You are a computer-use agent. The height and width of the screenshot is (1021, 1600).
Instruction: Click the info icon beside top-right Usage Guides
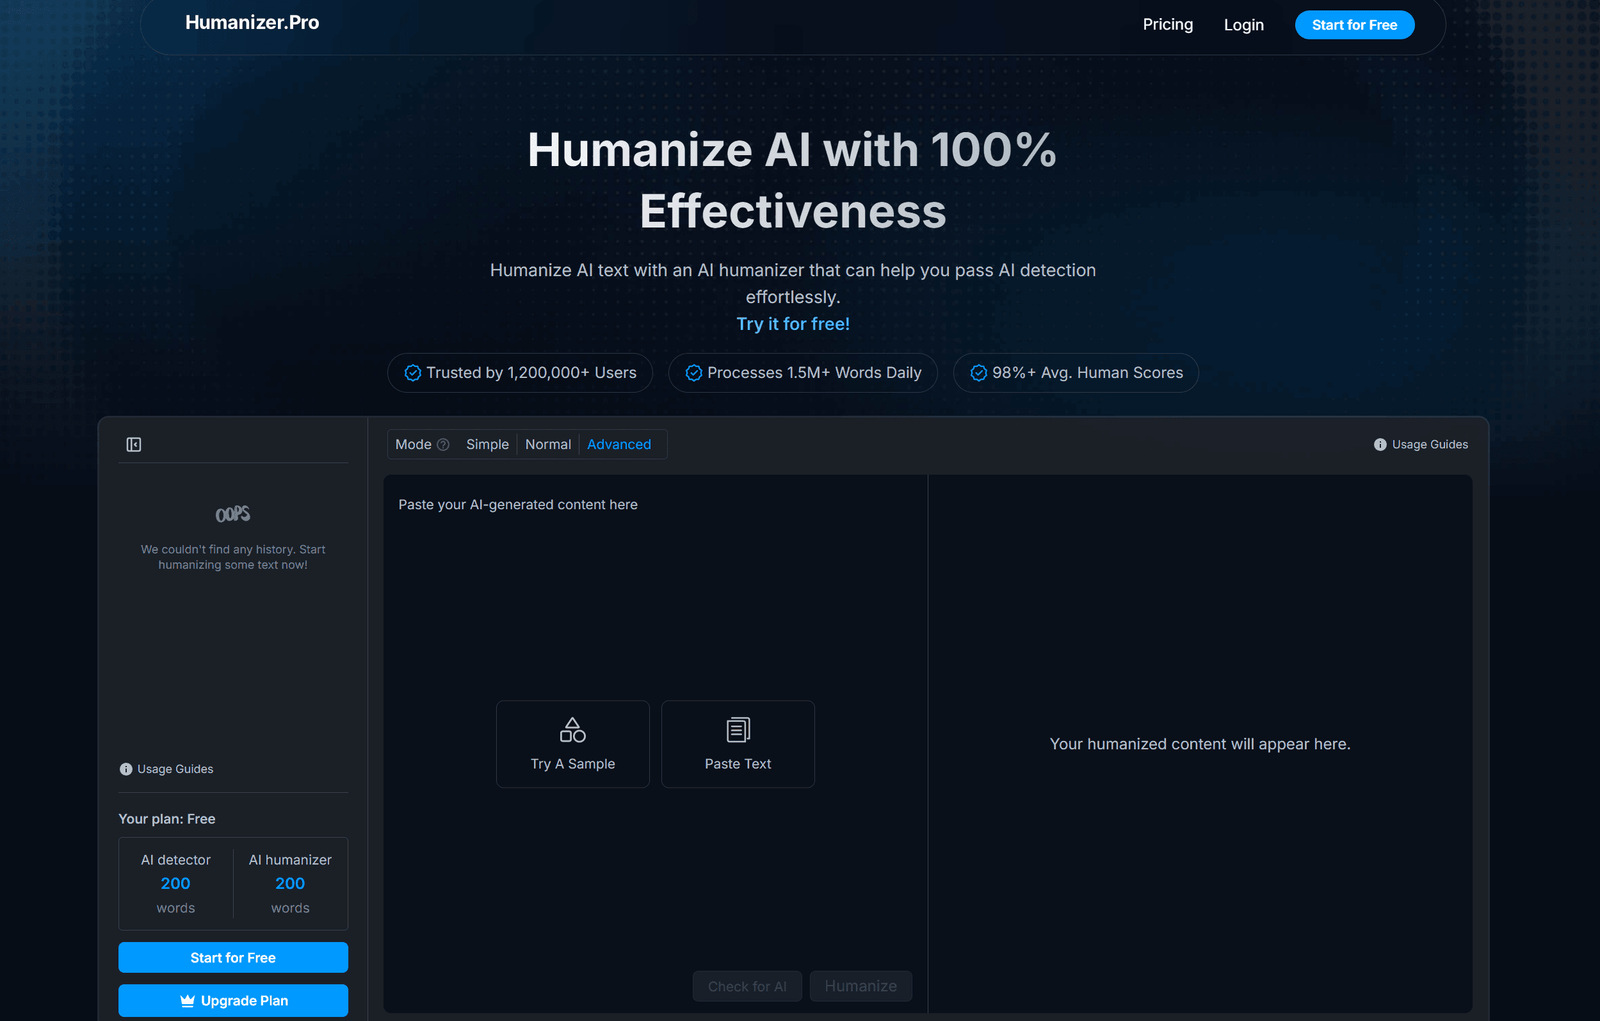pos(1380,445)
